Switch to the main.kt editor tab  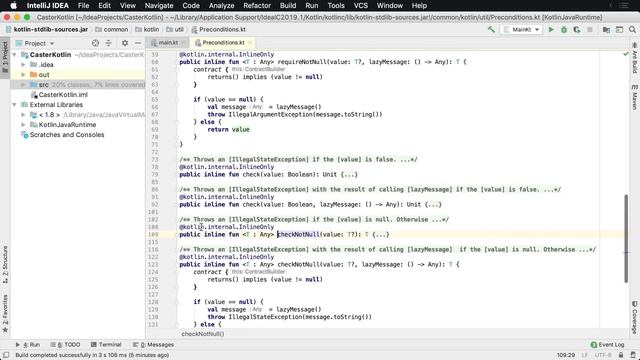[168, 42]
